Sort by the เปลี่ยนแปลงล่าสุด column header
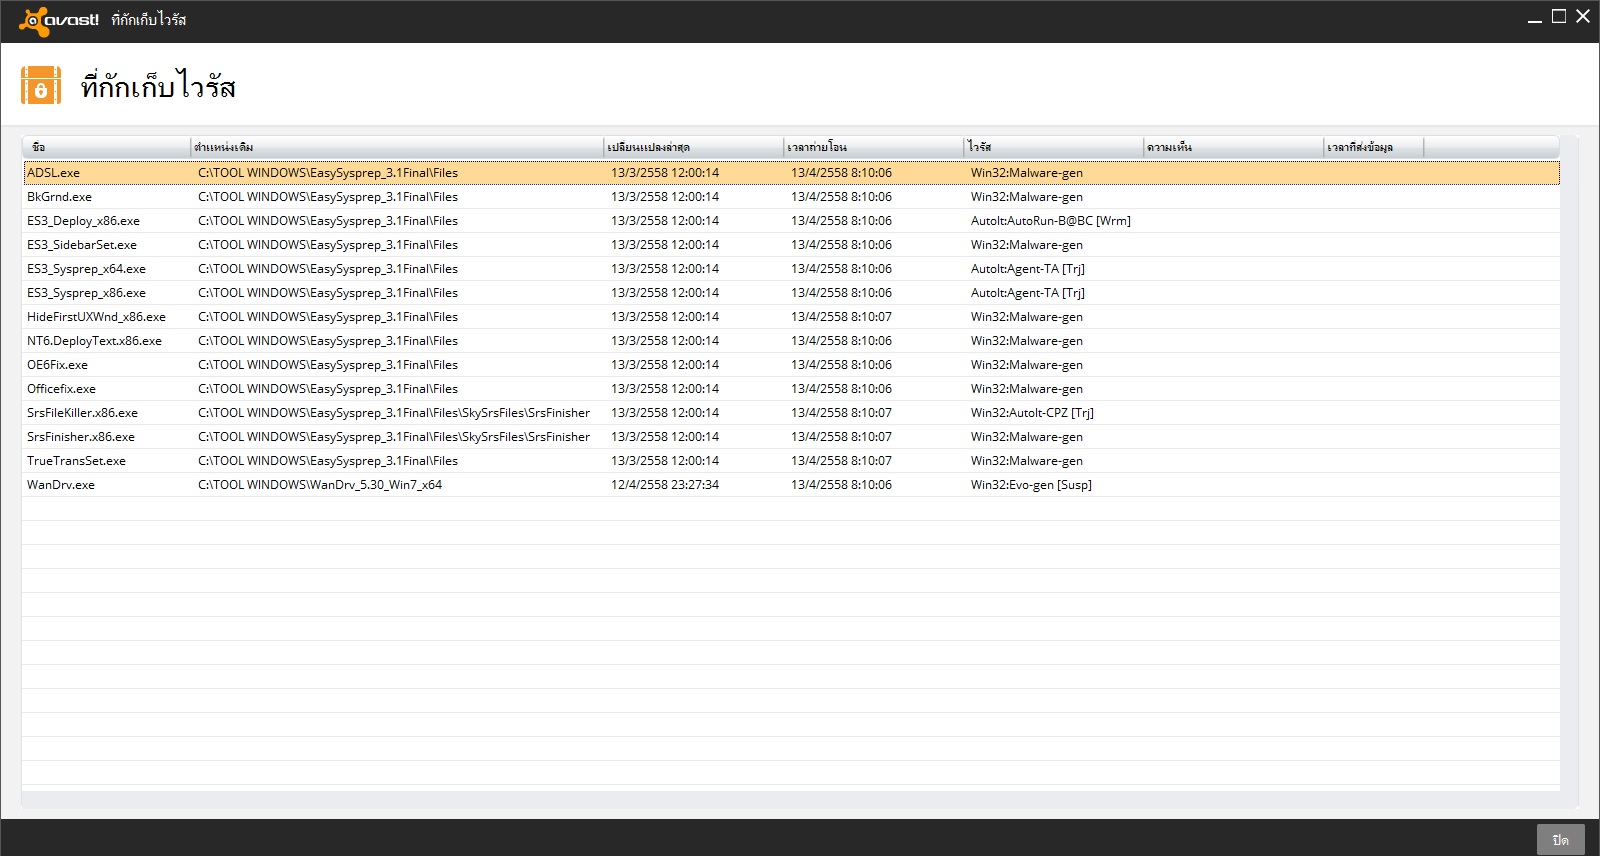The width and height of the screenshot is (1600, 856). click(x=694, y=147)
